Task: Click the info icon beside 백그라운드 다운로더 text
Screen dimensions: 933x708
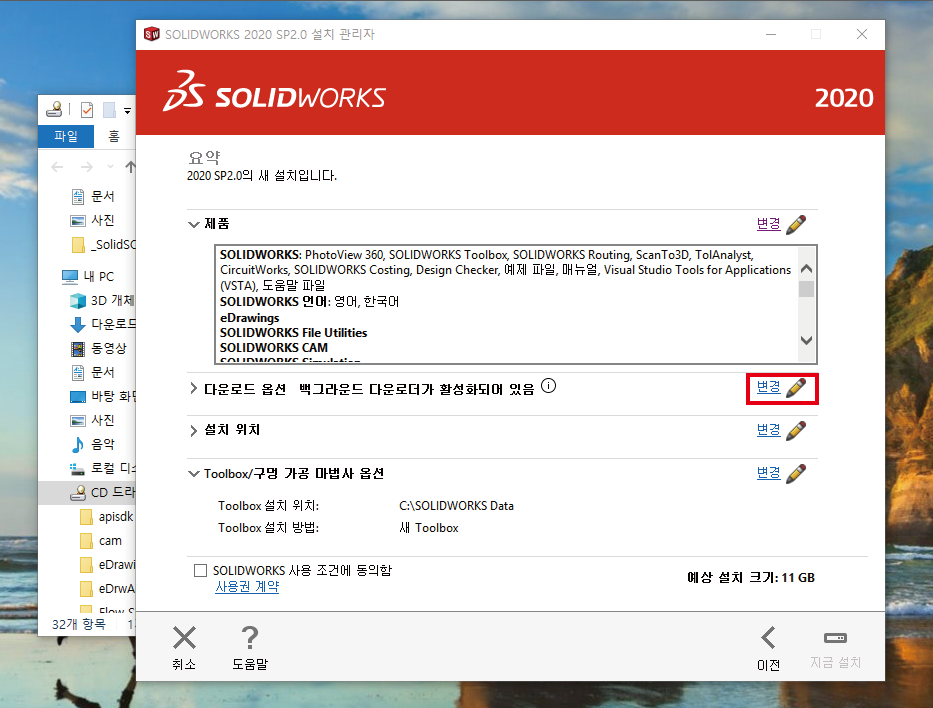Action: point(549,386)
